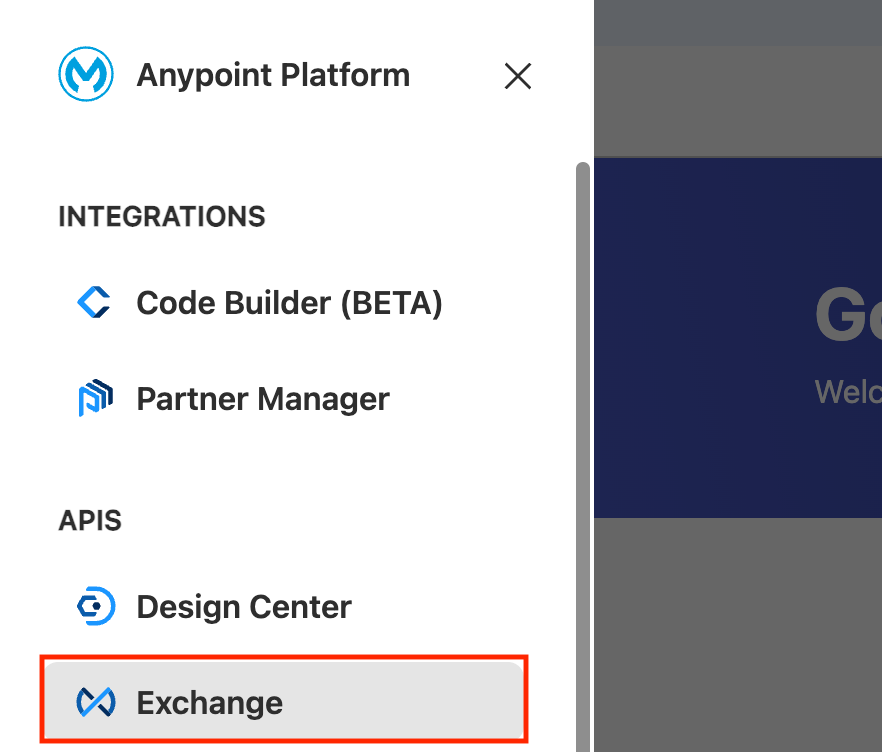Open Code Builder (BETA) from menu
Image resolution: width=882 pixels, height=752 pixels.
pos(289,302)
